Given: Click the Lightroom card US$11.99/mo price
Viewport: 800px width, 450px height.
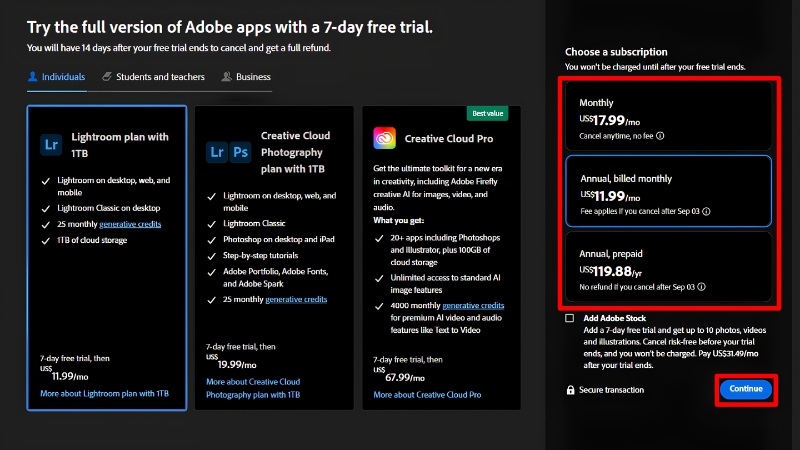Looking at the screenshot, I should 64,373.
